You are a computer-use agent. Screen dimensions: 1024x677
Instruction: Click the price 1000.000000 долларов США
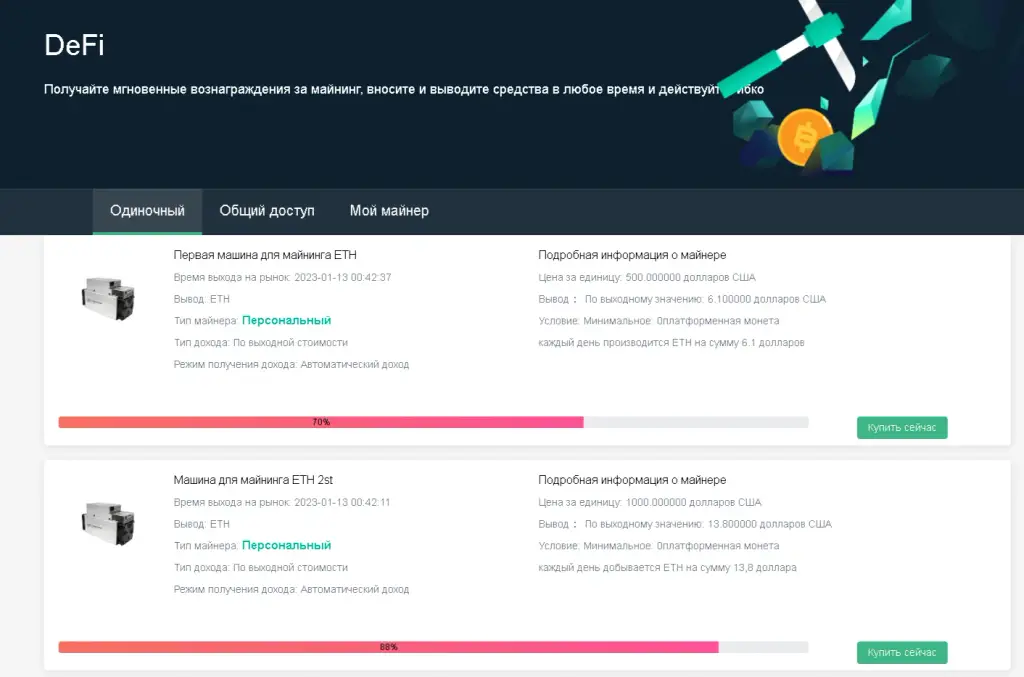(694, 502)
